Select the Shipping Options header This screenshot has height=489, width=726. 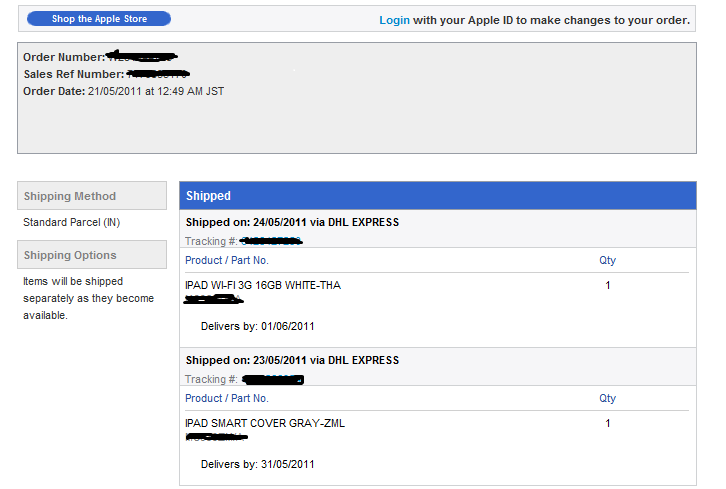[92, 255]
